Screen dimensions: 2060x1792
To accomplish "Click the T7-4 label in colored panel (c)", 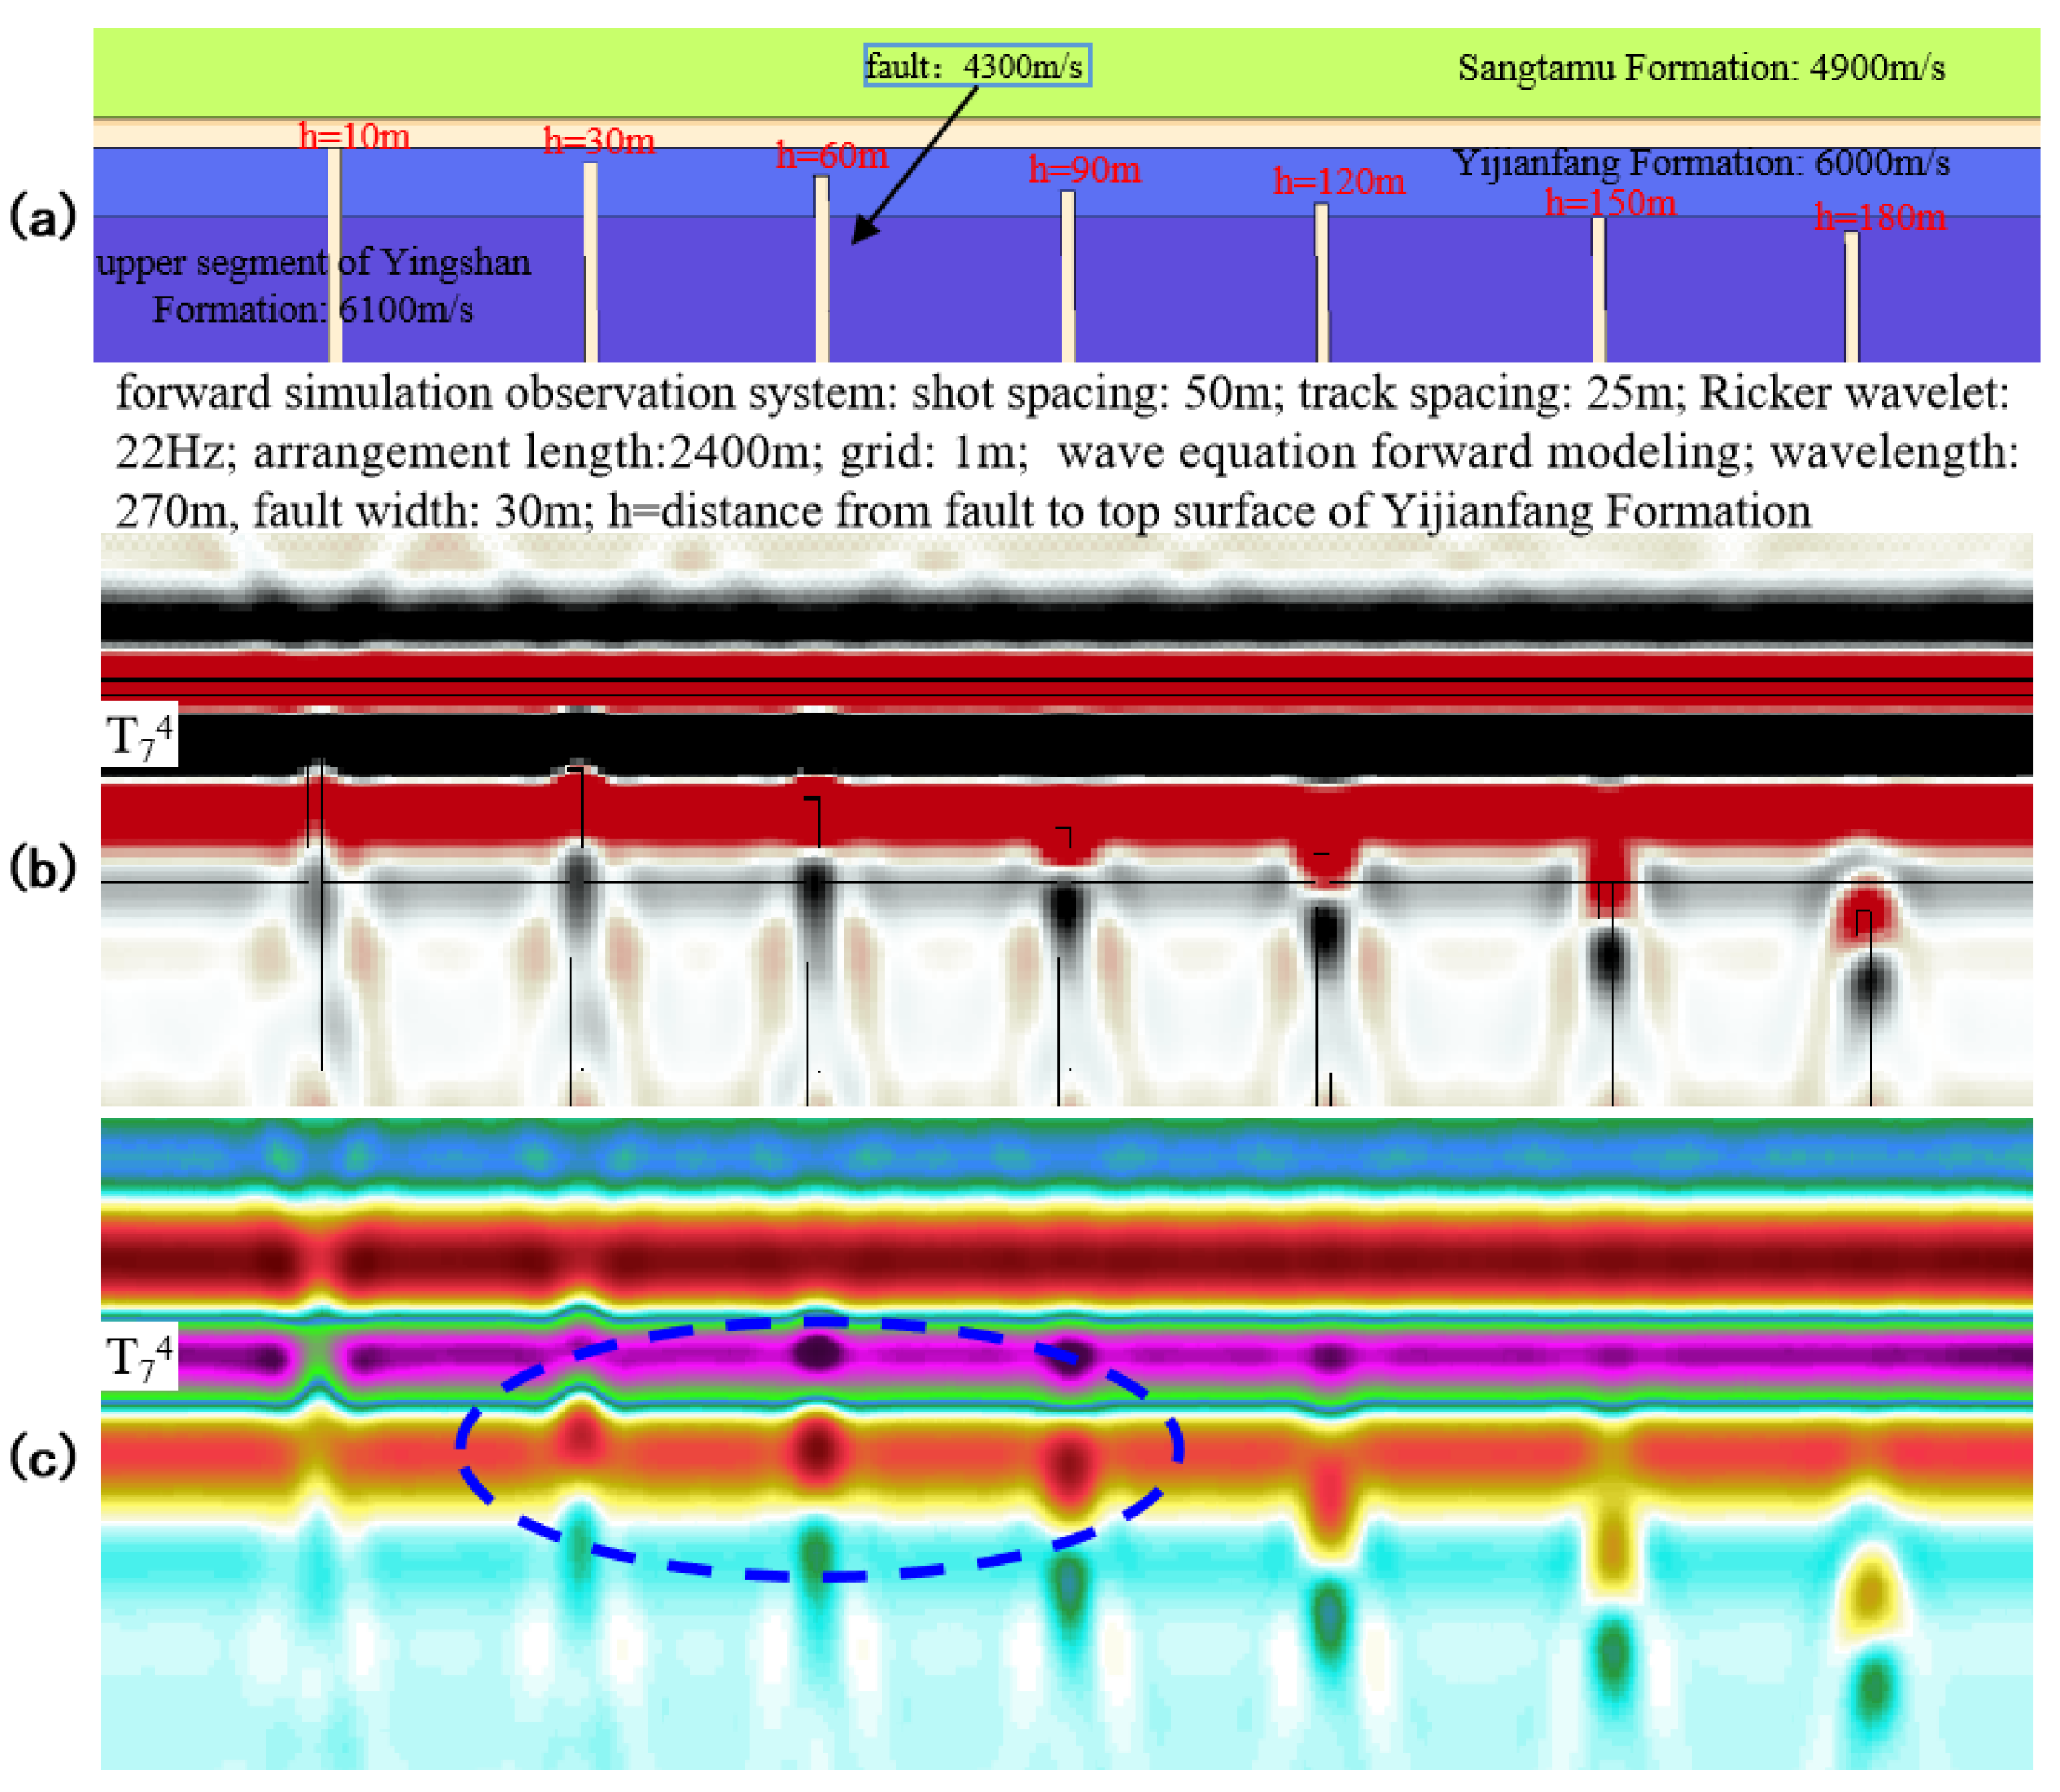I will [x=139, y=1356].
